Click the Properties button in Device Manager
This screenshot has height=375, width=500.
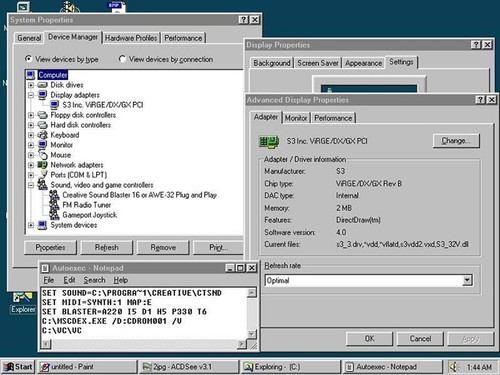click(50, 247)
